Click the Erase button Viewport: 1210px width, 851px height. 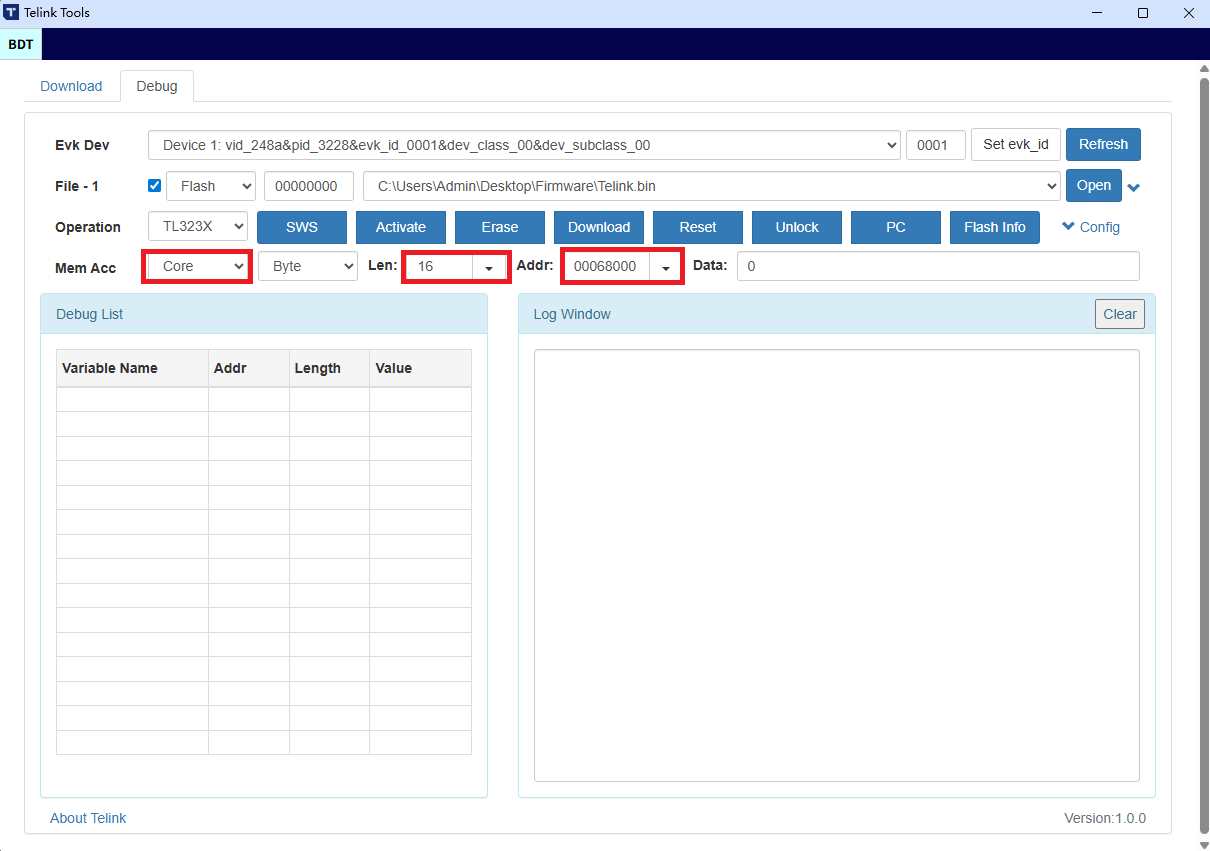click(x=499, y=227)
